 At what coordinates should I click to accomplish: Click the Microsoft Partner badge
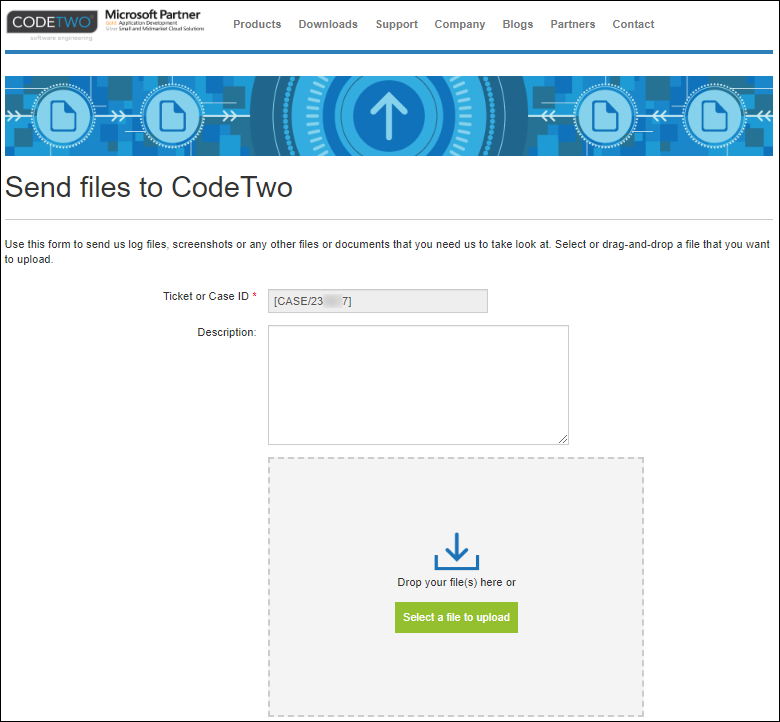(x=154, y=20)
